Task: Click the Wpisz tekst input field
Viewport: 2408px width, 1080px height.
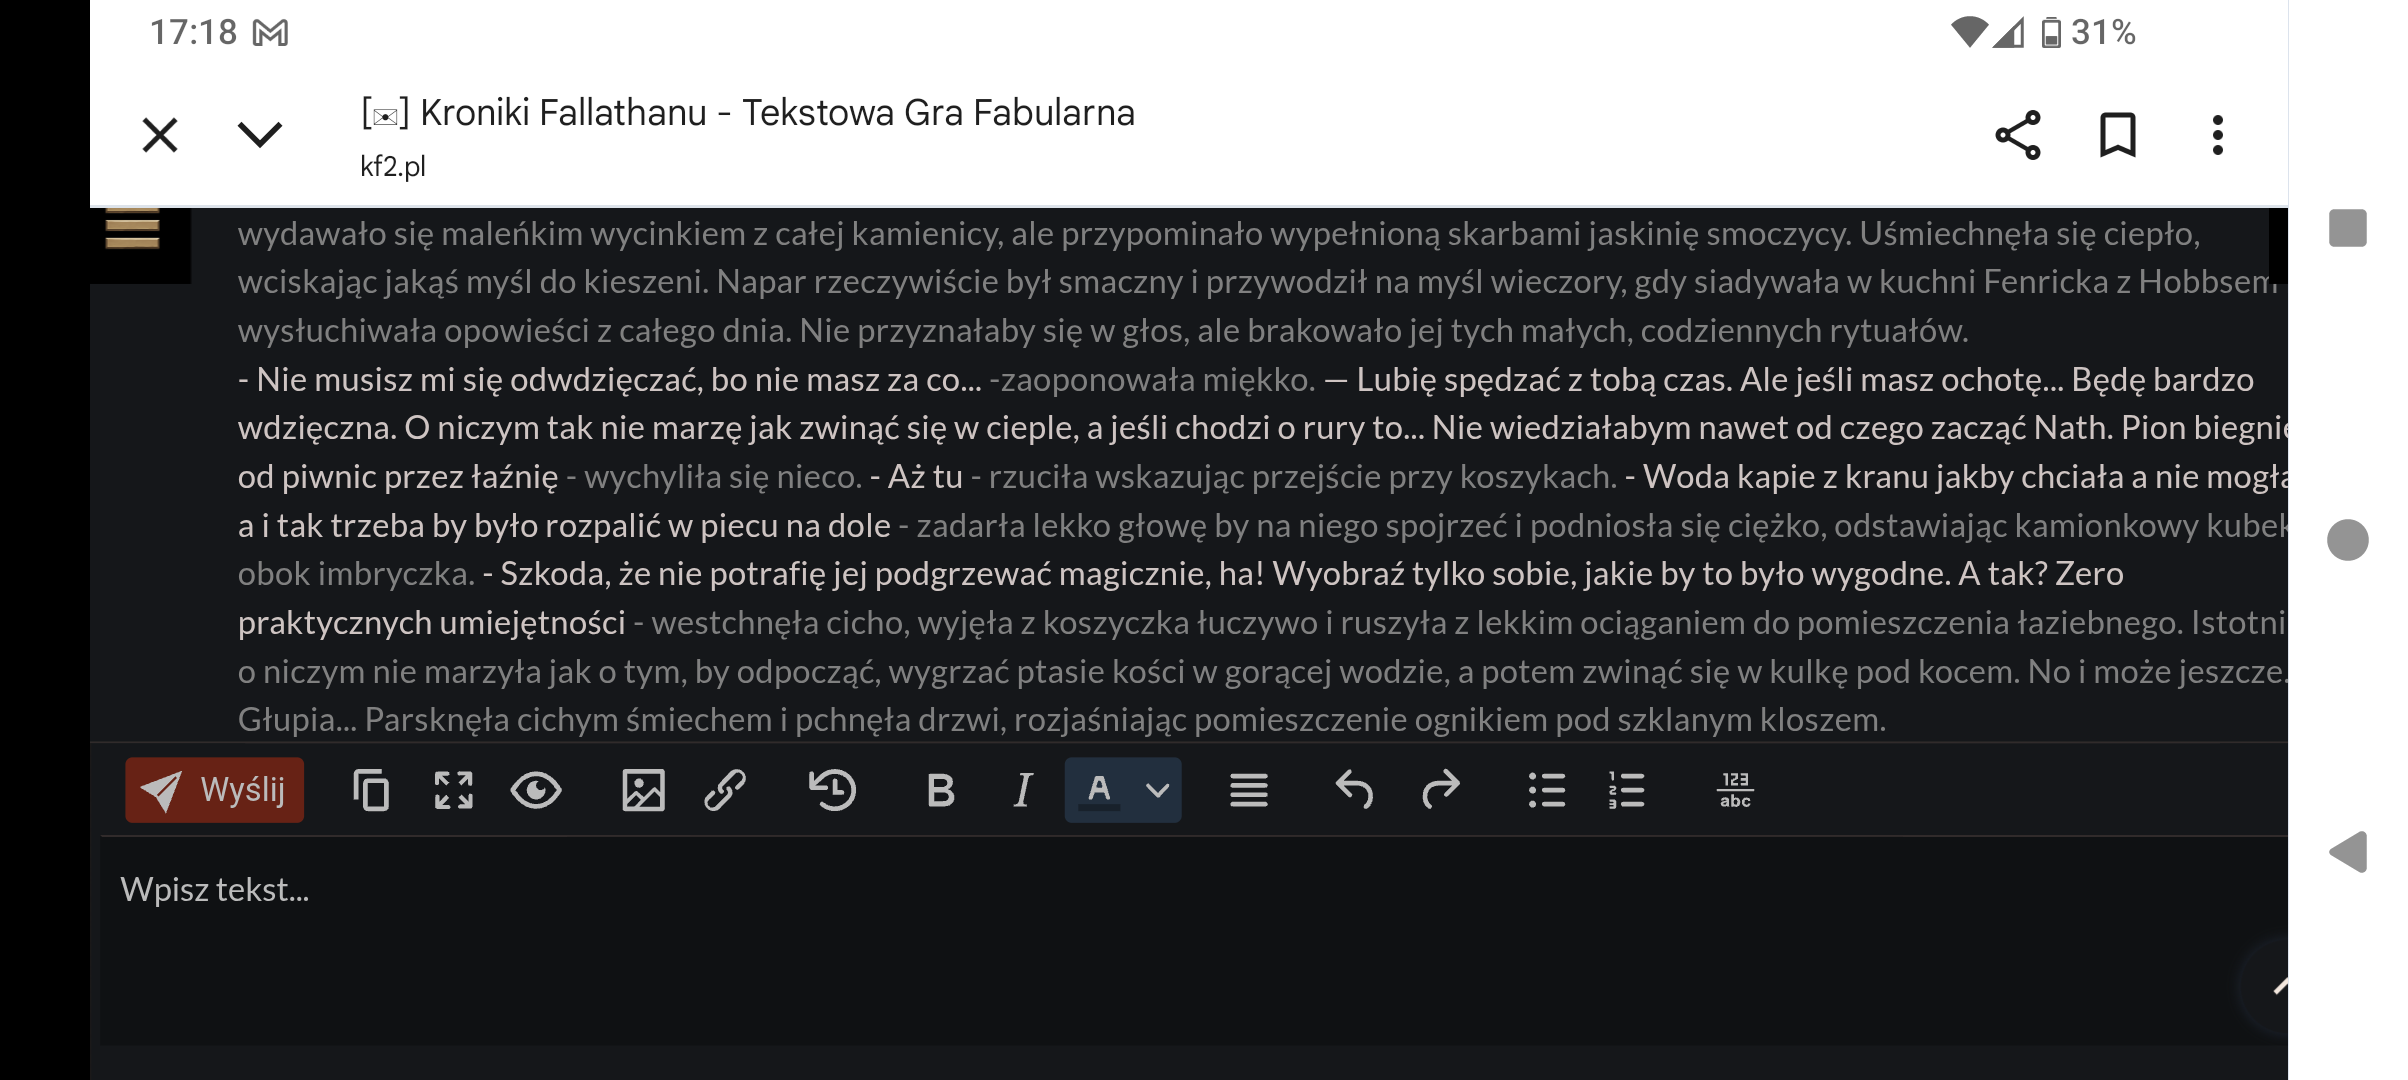Action: 1100,940
